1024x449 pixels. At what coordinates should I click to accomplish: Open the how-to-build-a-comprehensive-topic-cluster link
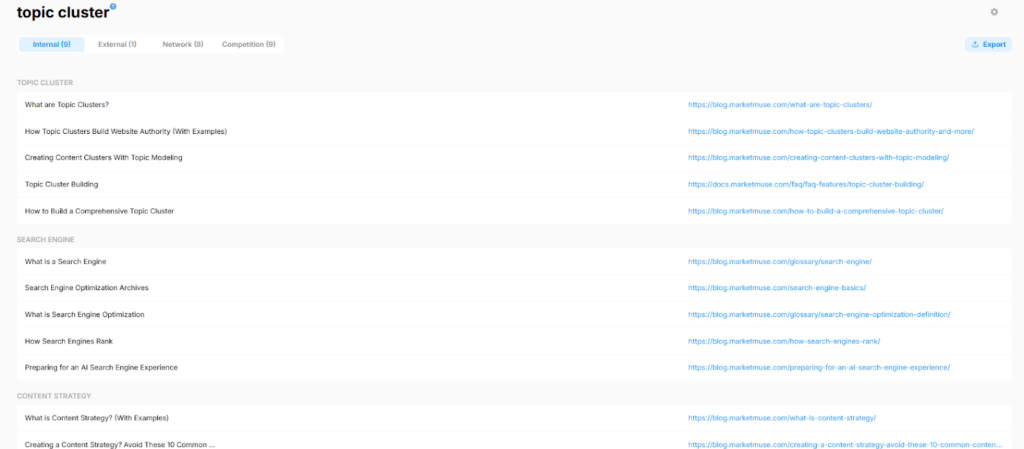pyautogui.click(x=816, y=211)
